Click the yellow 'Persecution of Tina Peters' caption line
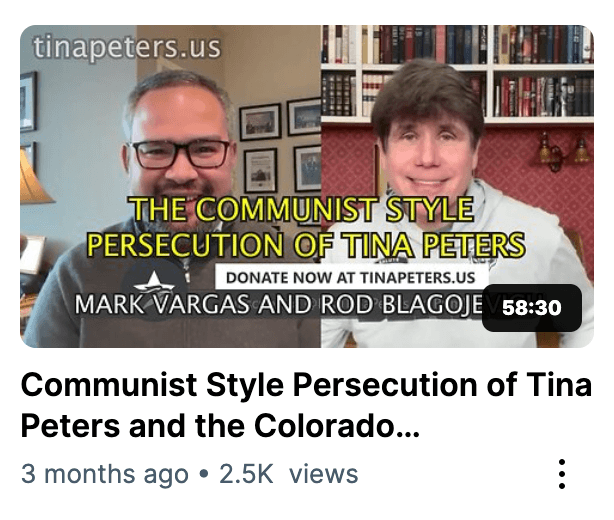 305,245
